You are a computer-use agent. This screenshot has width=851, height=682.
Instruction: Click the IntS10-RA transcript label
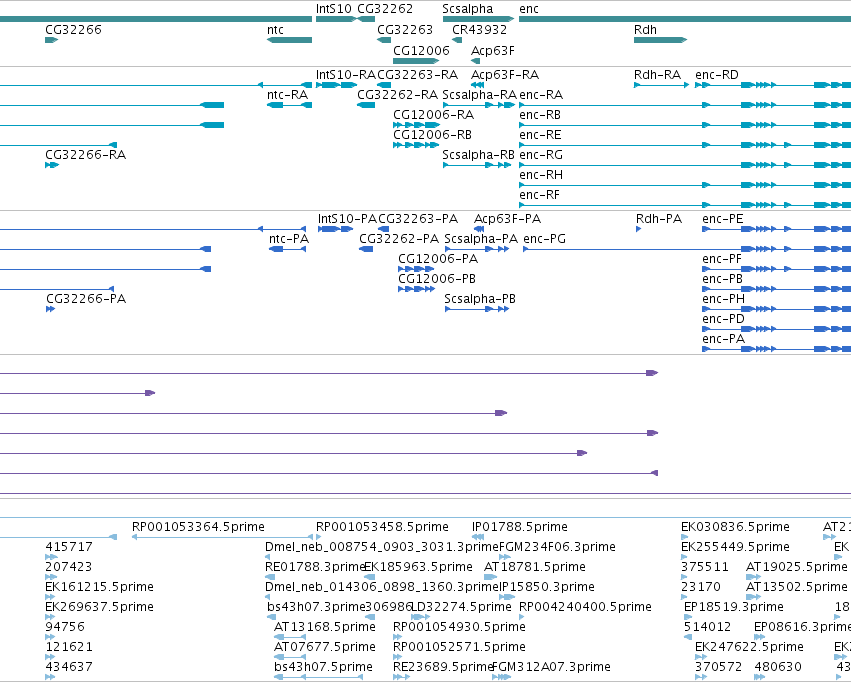pyautogui.click(x=346, y=75)
